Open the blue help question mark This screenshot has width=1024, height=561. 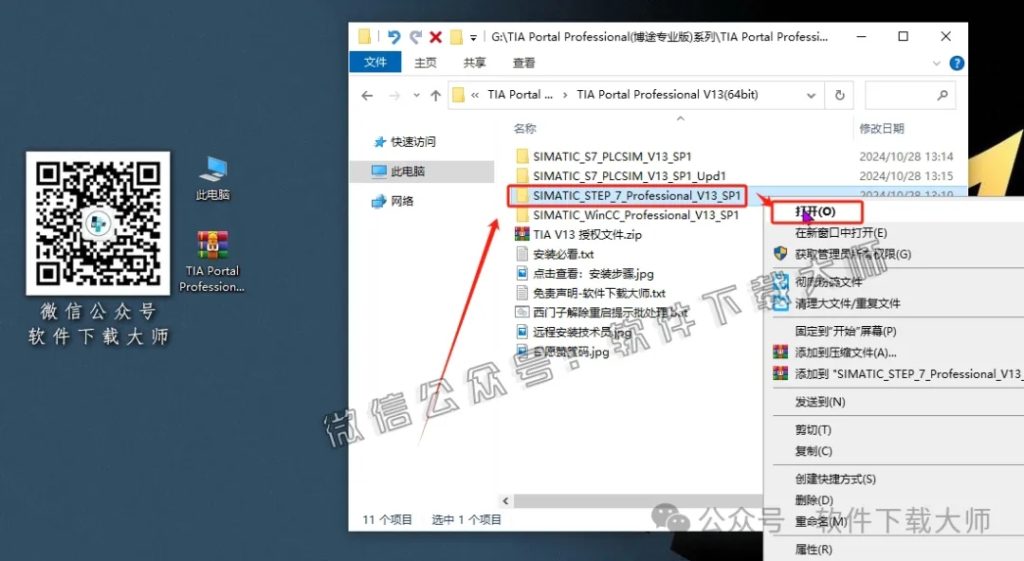(x=957, y=63)
